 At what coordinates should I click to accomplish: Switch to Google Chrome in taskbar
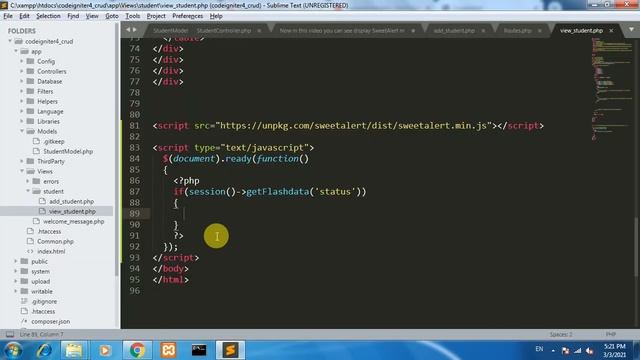[x=137, y=350]
